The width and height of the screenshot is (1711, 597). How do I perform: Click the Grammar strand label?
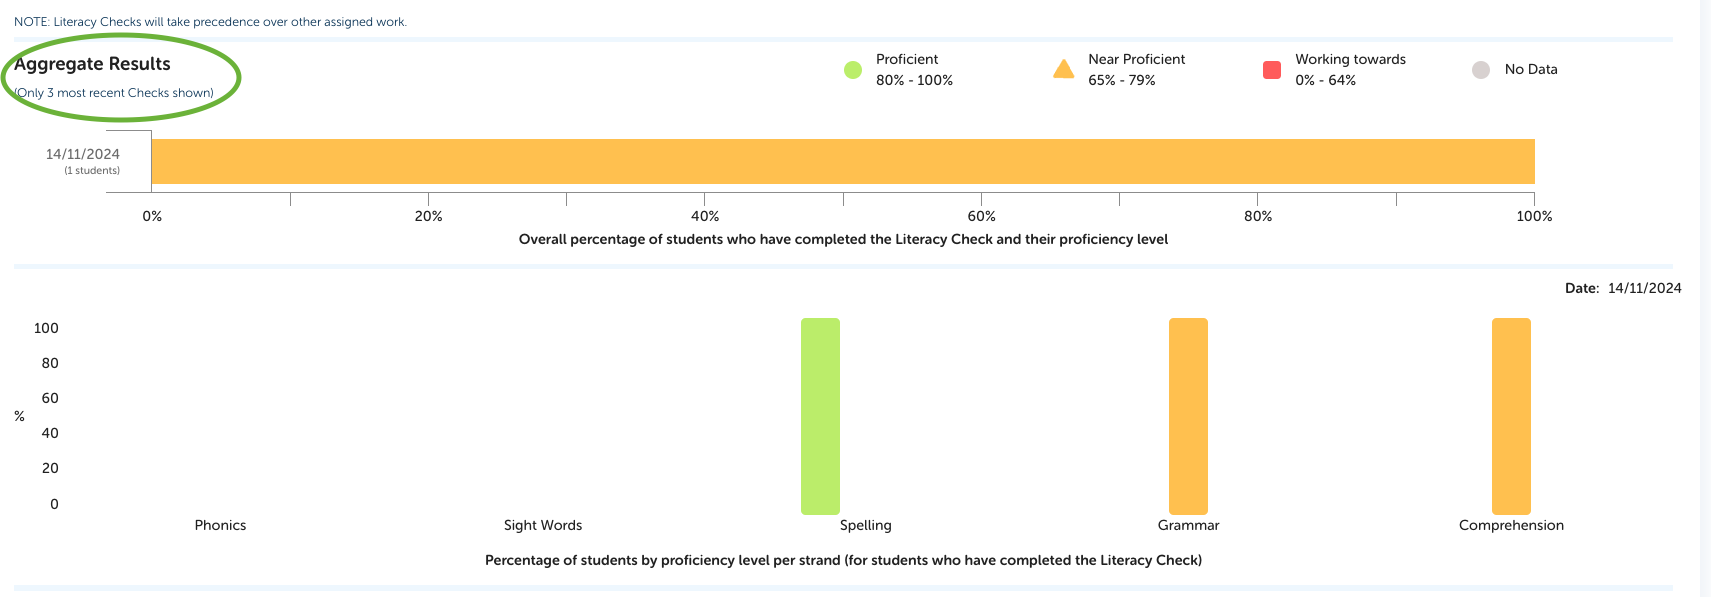[1188, 525]
